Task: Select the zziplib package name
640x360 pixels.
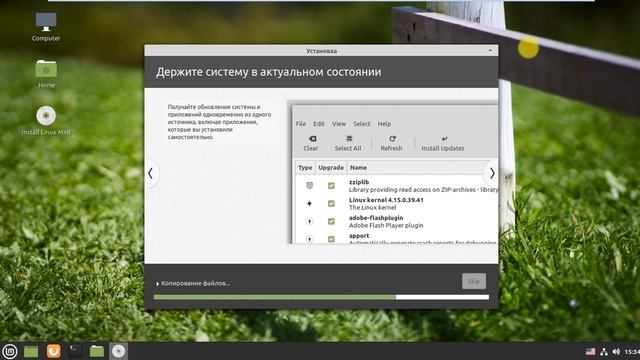Action: (359, 182)
